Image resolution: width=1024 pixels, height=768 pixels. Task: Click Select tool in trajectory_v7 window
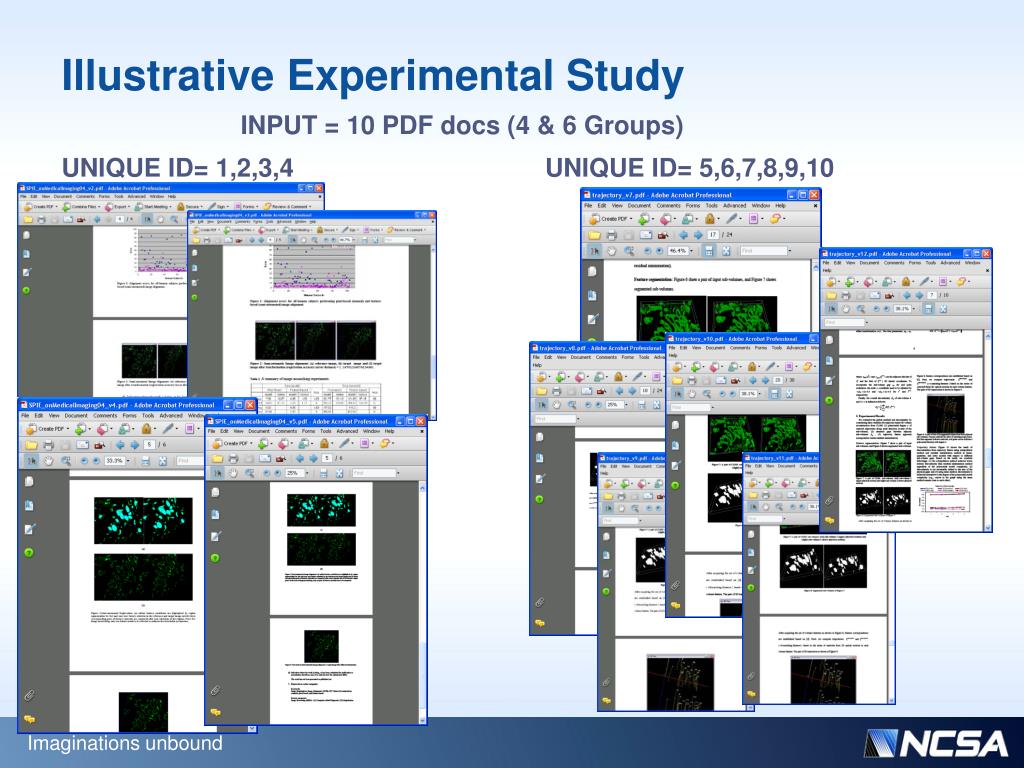pos(594,251)
